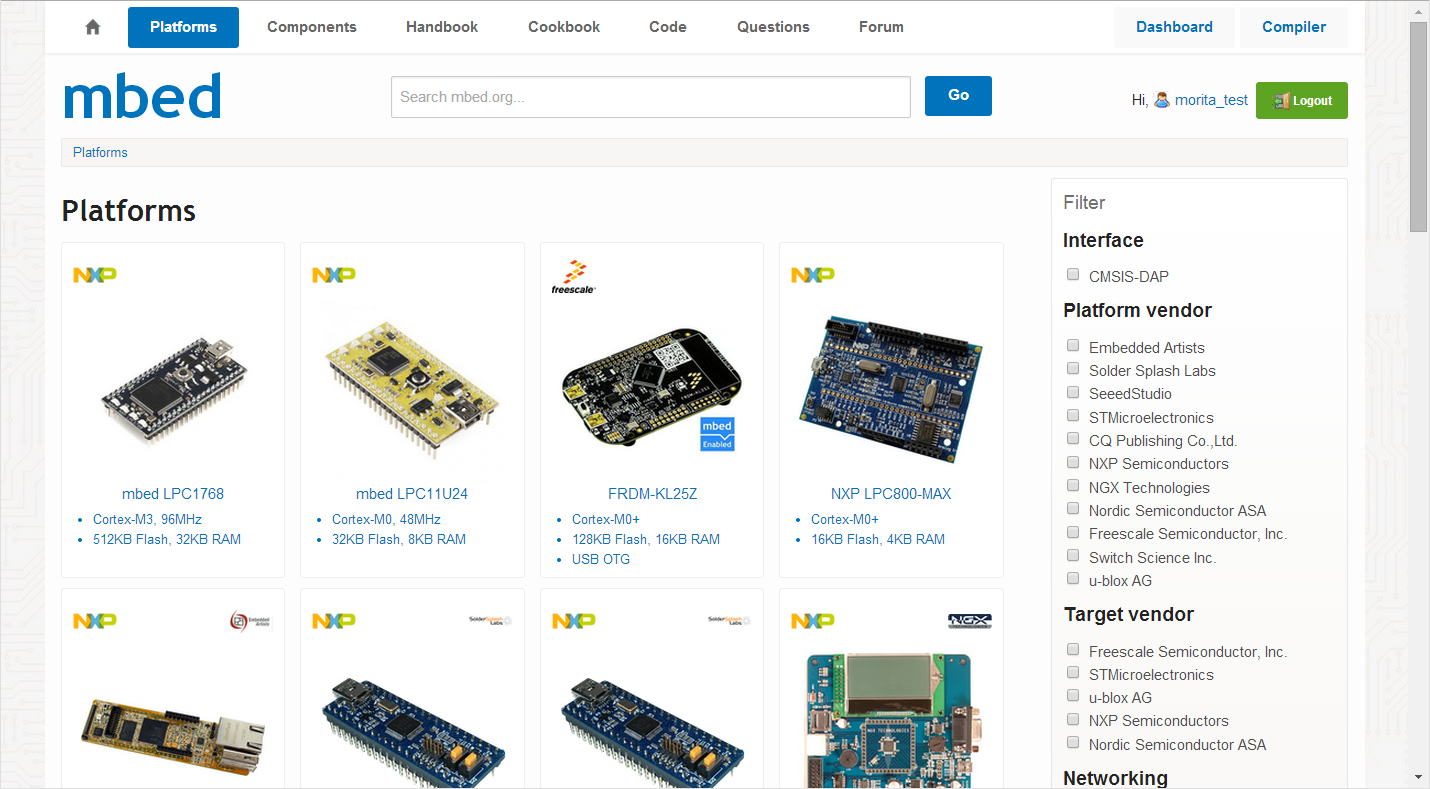1430x789 pixels.
Task: Check STMicroelectronics under Platform vendor
Action: (1073, 415)
